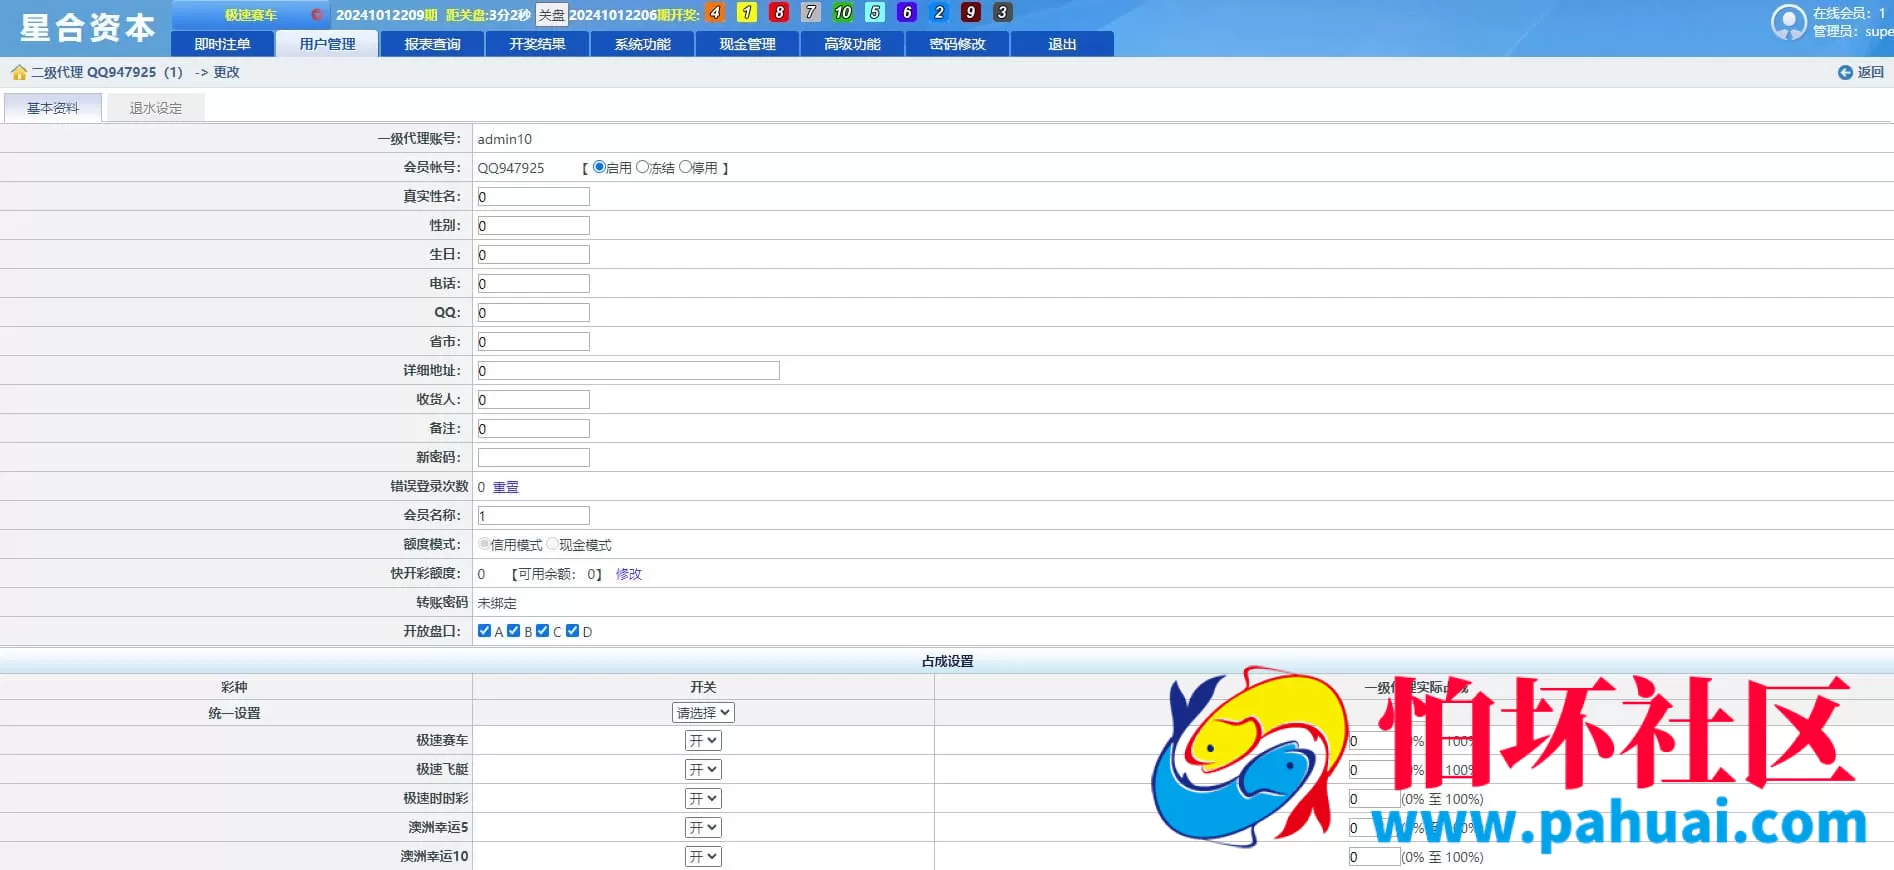
Task: Open the 现金管理 menu
Action: pos(747,44)
